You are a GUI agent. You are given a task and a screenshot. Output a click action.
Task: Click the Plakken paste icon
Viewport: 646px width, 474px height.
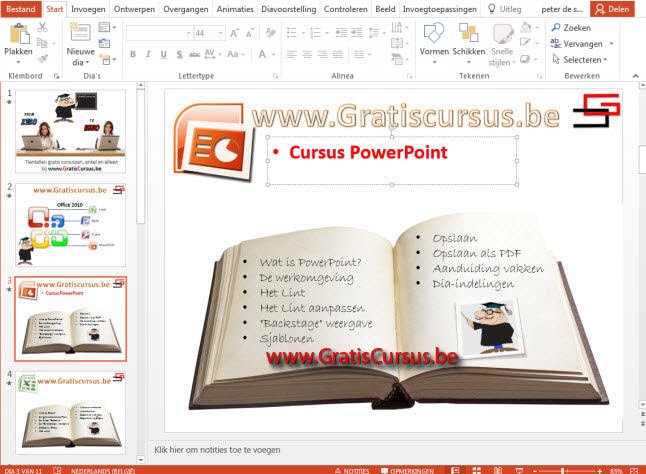click(x=19, y=34)
